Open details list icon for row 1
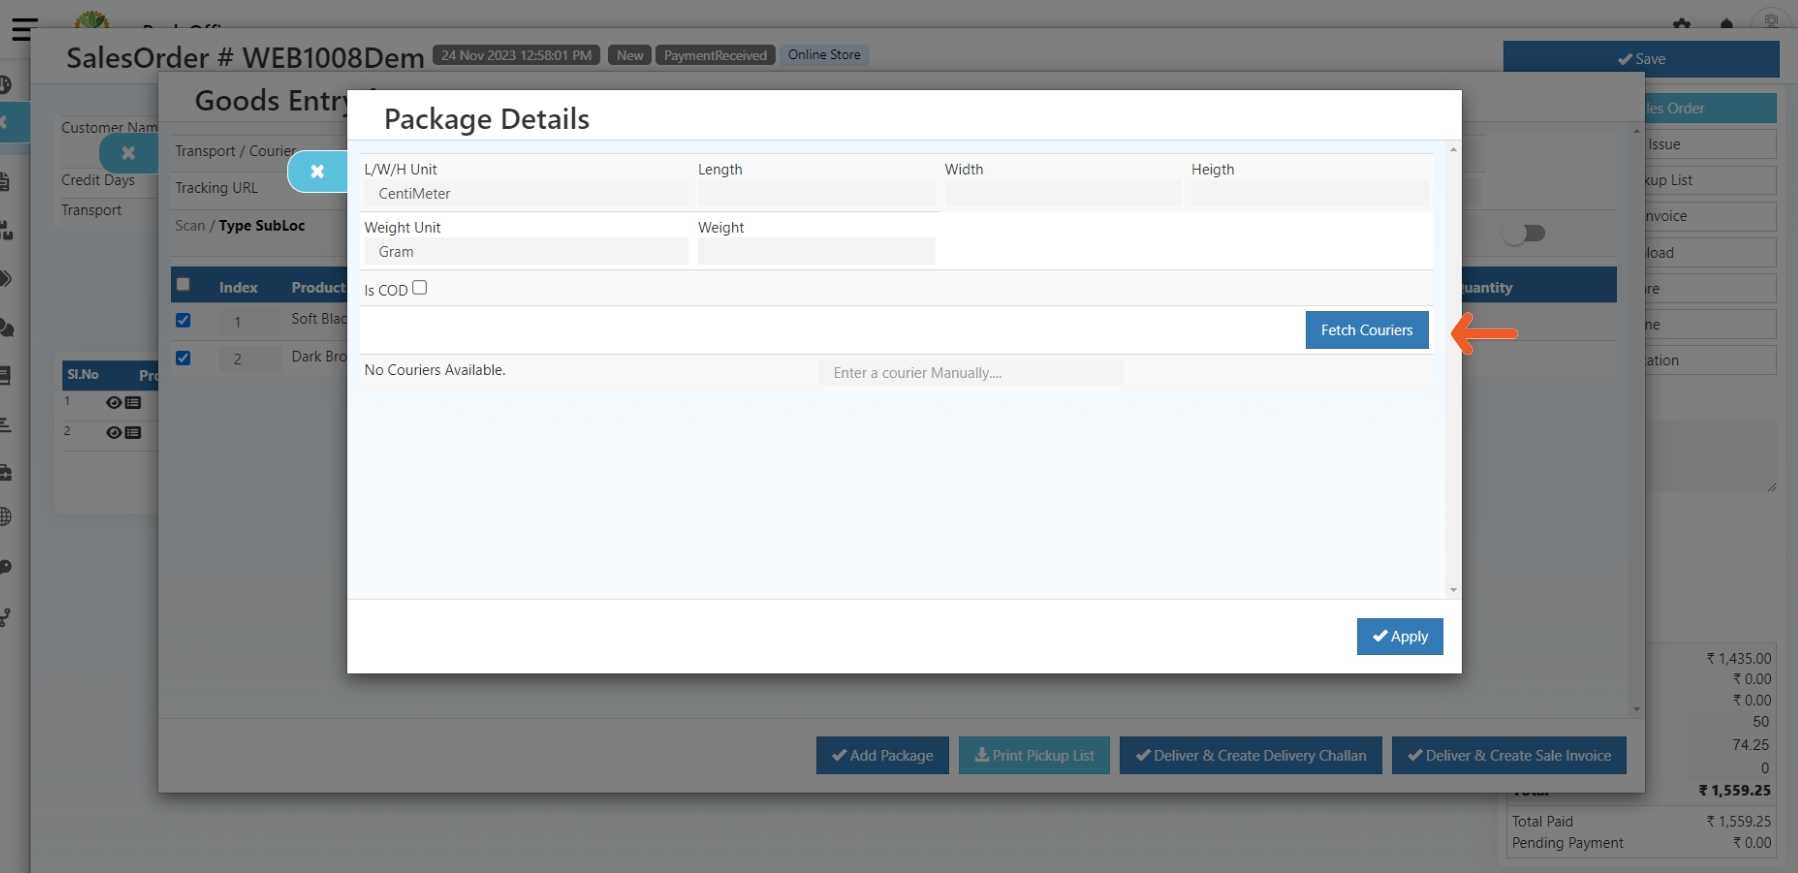 133,402
